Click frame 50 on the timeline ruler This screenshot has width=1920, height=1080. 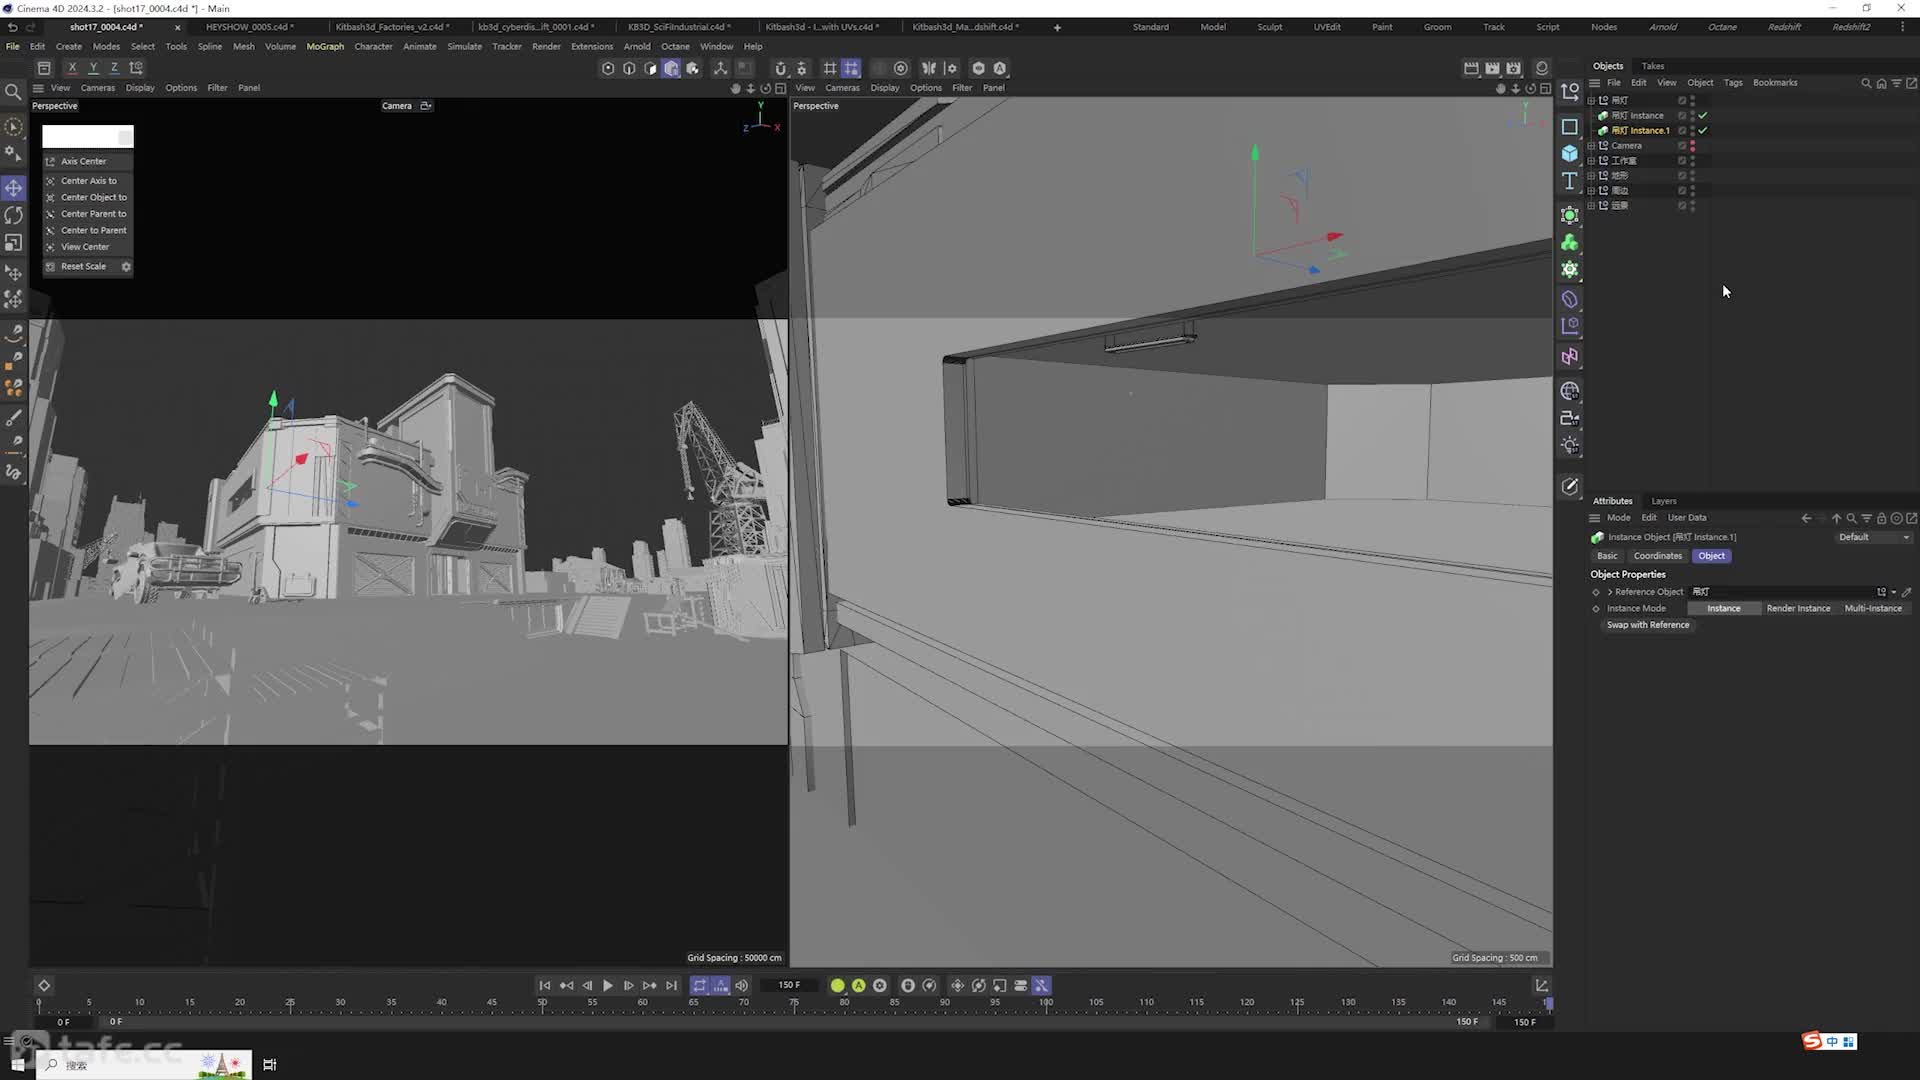coord(542,1002)
